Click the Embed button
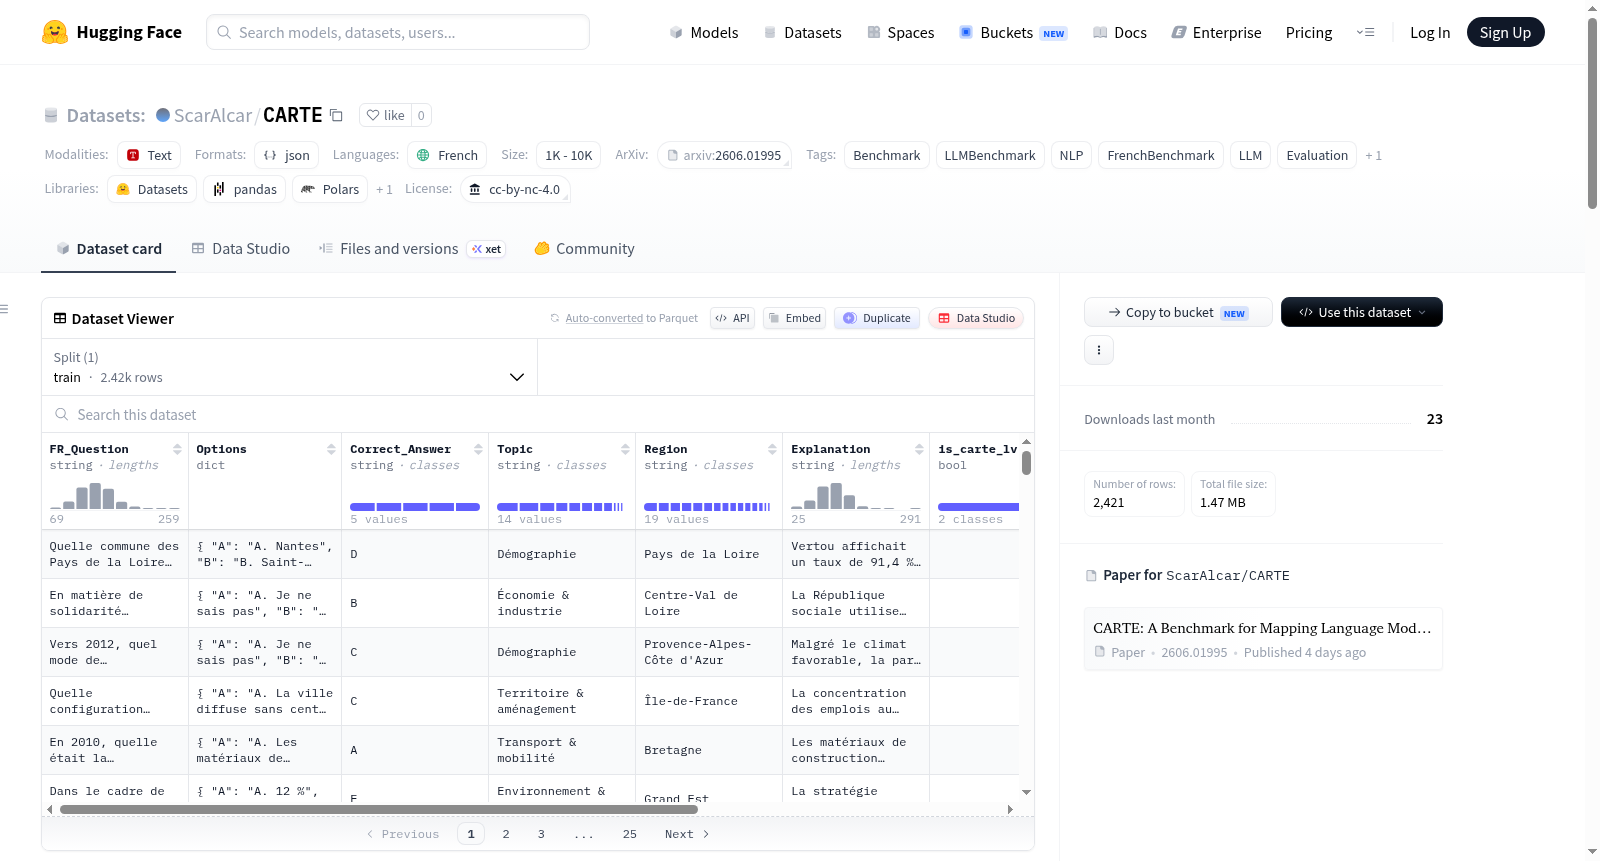Image resolution: width=1600 pixels, height=861 pixels. click(x=794, y=318)
